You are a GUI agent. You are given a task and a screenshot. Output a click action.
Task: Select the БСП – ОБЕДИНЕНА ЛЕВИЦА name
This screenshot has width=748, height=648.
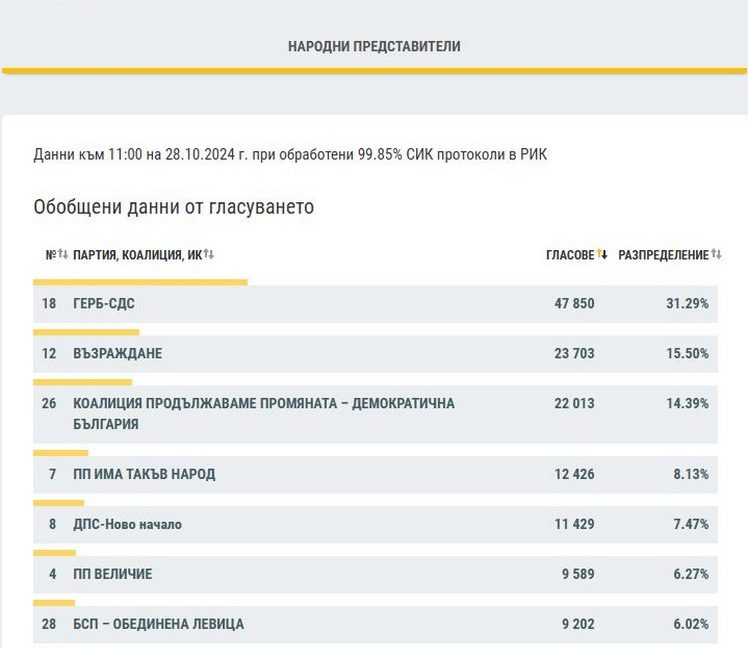pos(158,624)
